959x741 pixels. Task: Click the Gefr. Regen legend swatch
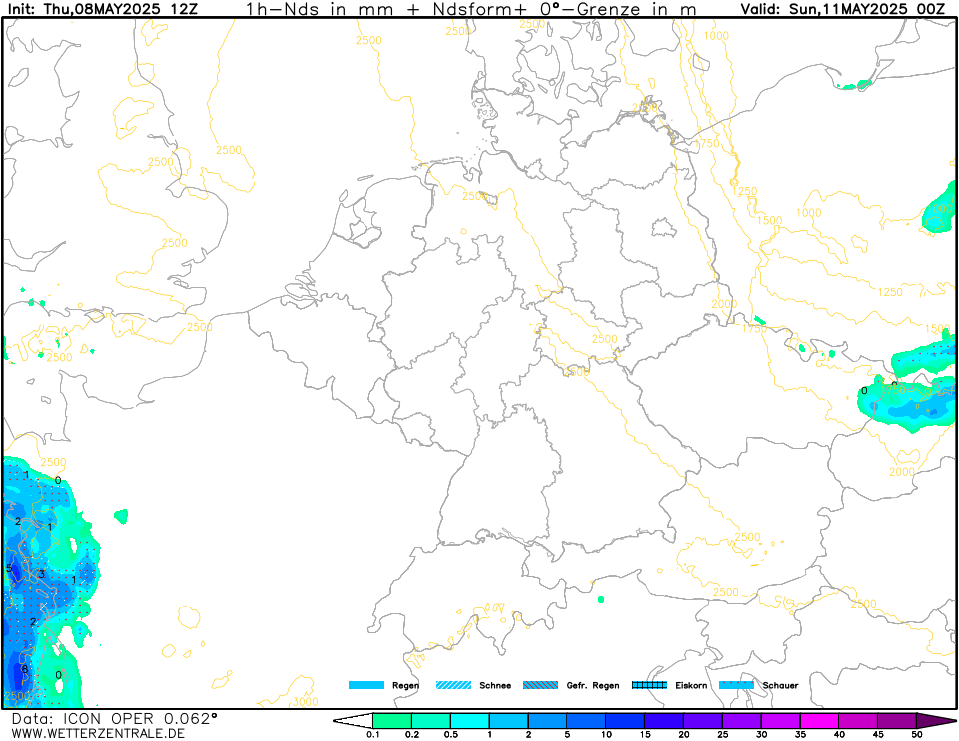click(x=541, y=685)
